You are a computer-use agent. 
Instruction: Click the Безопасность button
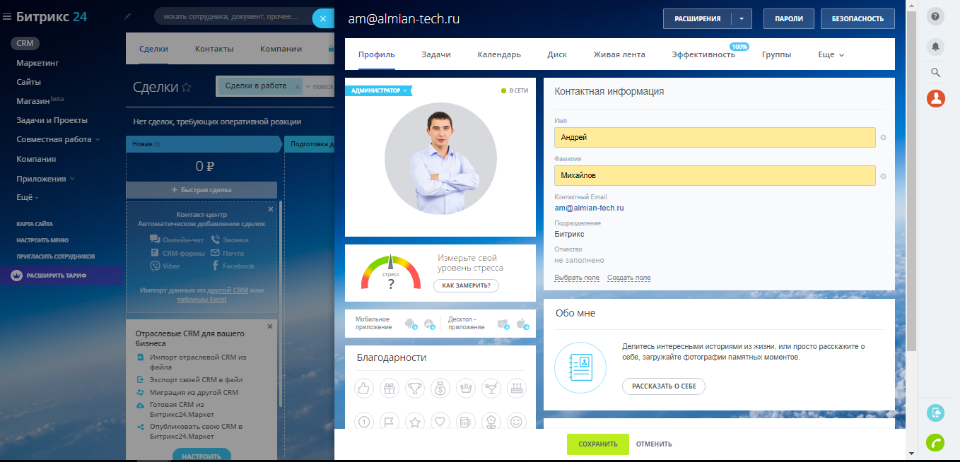[858, 18]
